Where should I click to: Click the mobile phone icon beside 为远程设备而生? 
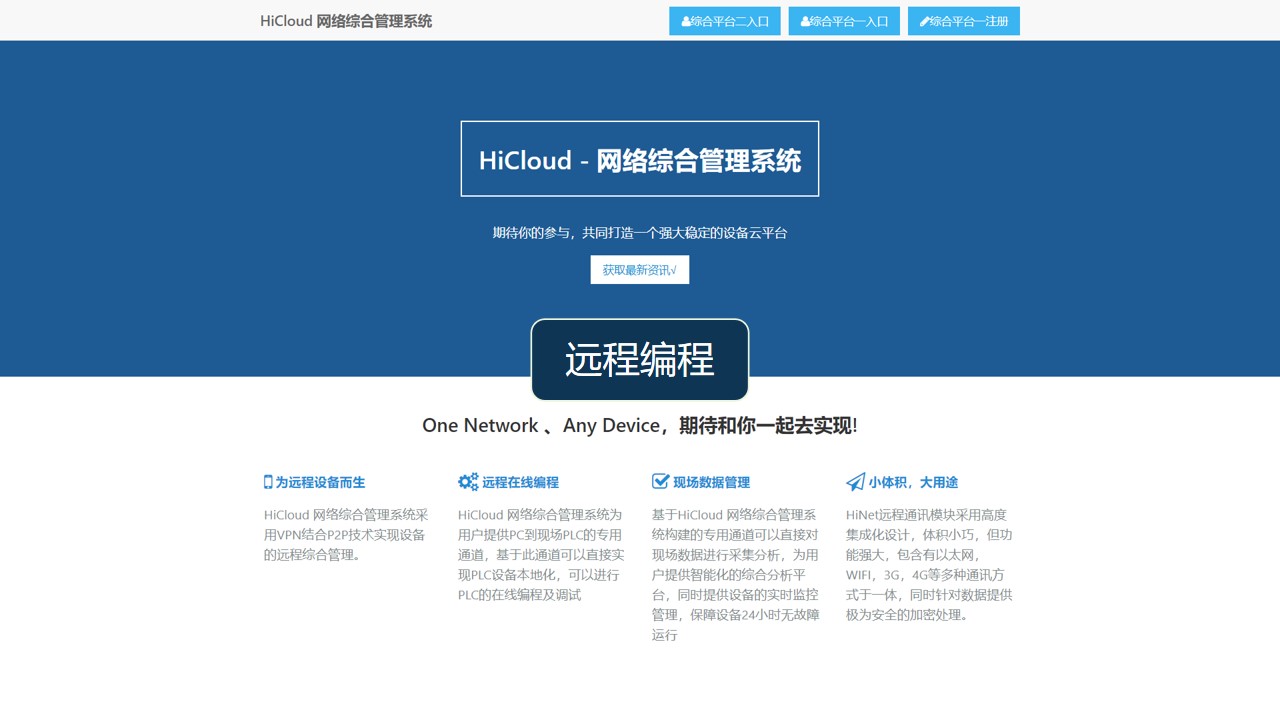268,482
